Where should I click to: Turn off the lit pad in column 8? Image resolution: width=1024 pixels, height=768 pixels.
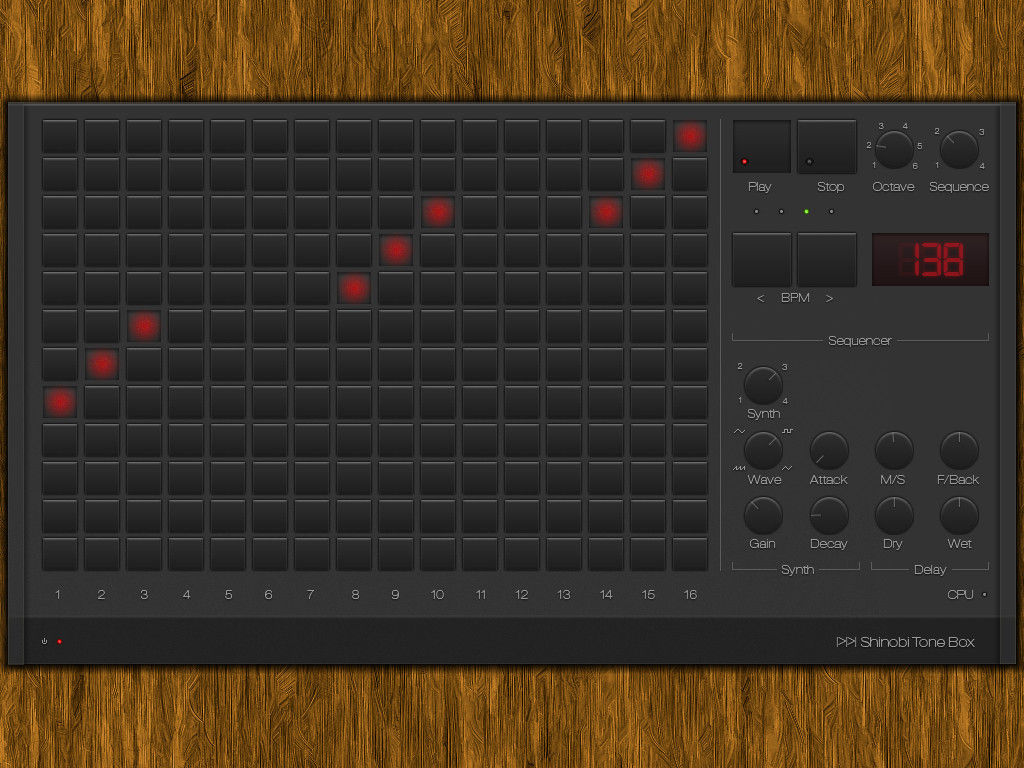point(354,288)
